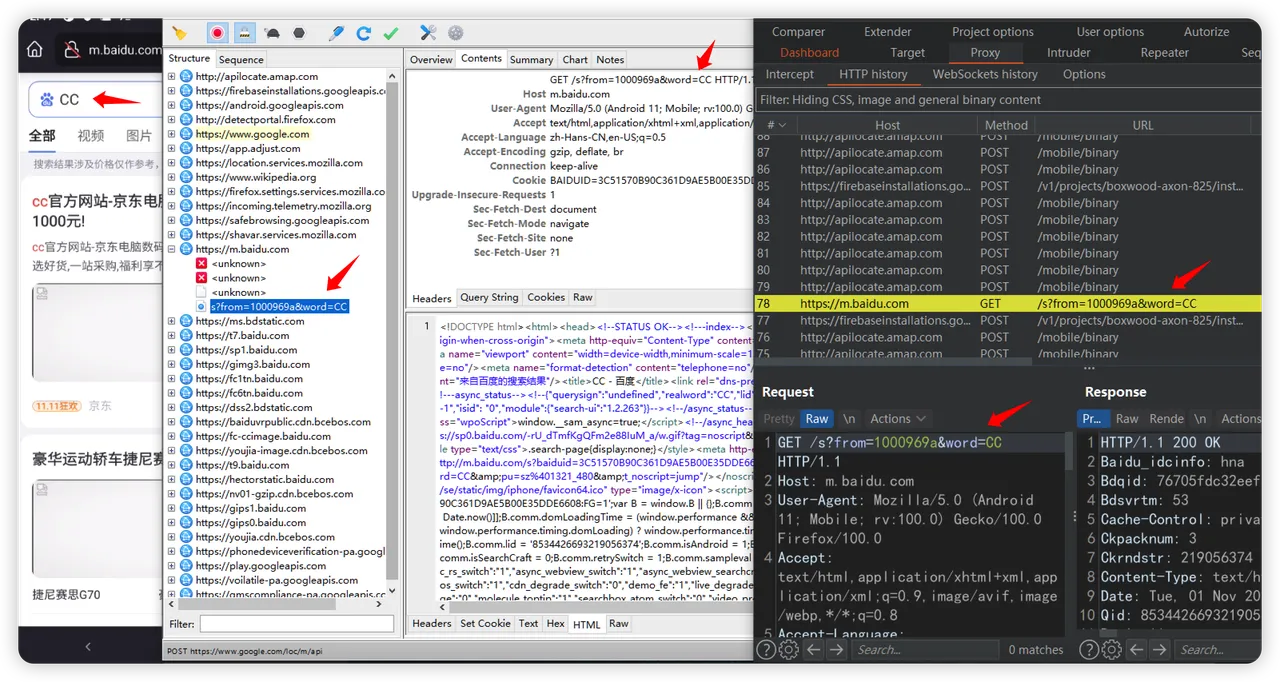Click the Charles Filter text field
1280x682 pixels.
point(296,624)
